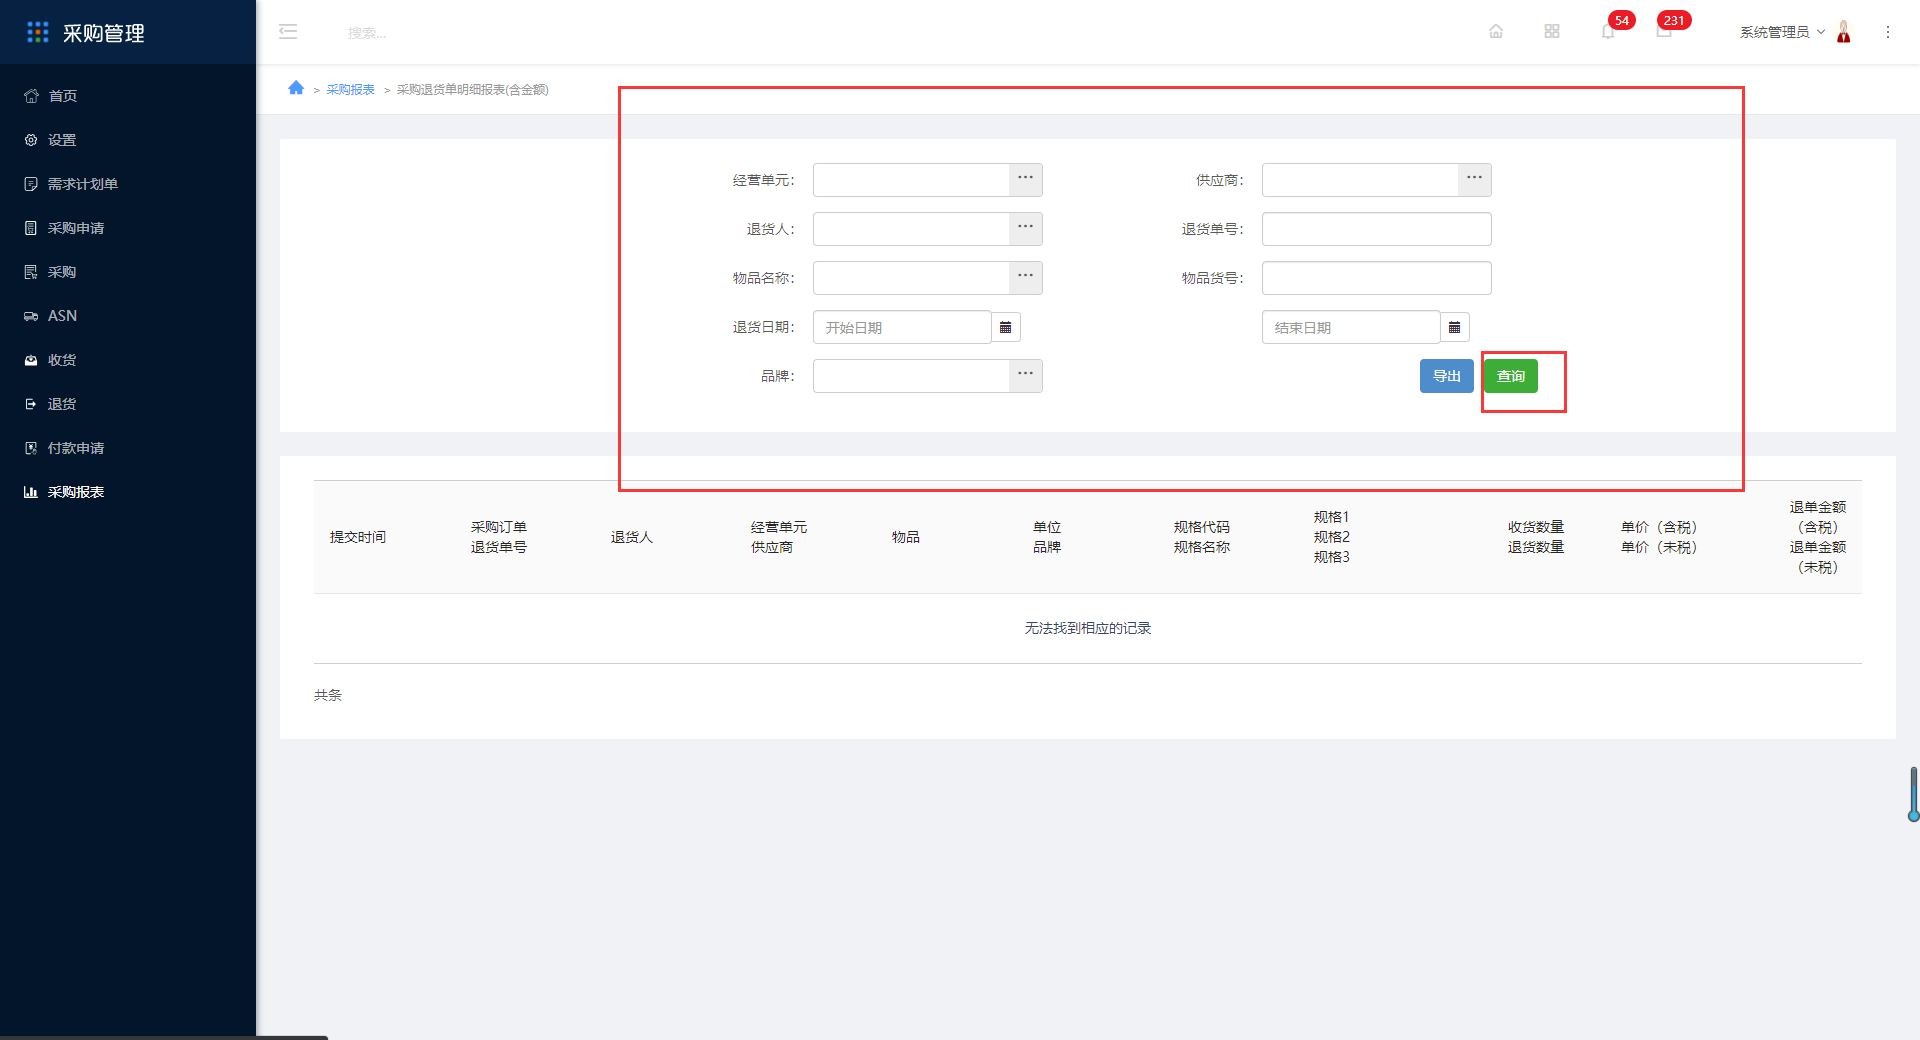Click the page scrollbar thumb on right
Image resolution: width=1920 pixels, height=1040 pixels.
click(1914, 794)
